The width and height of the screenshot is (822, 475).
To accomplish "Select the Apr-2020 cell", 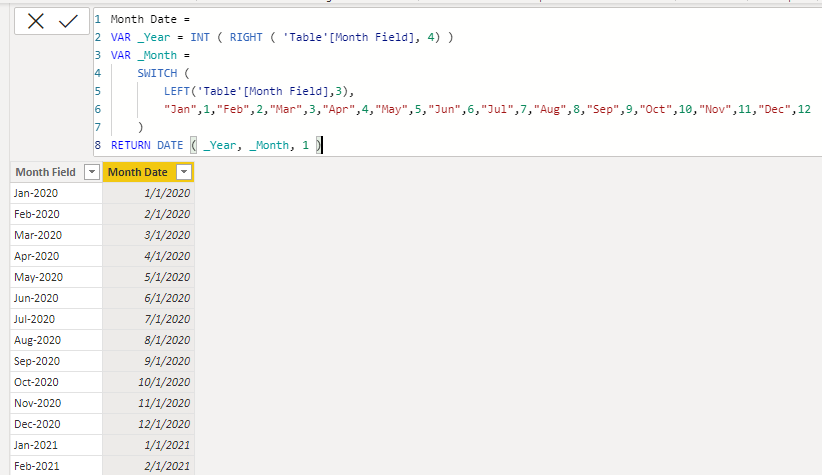I will [x=56, y=256].
